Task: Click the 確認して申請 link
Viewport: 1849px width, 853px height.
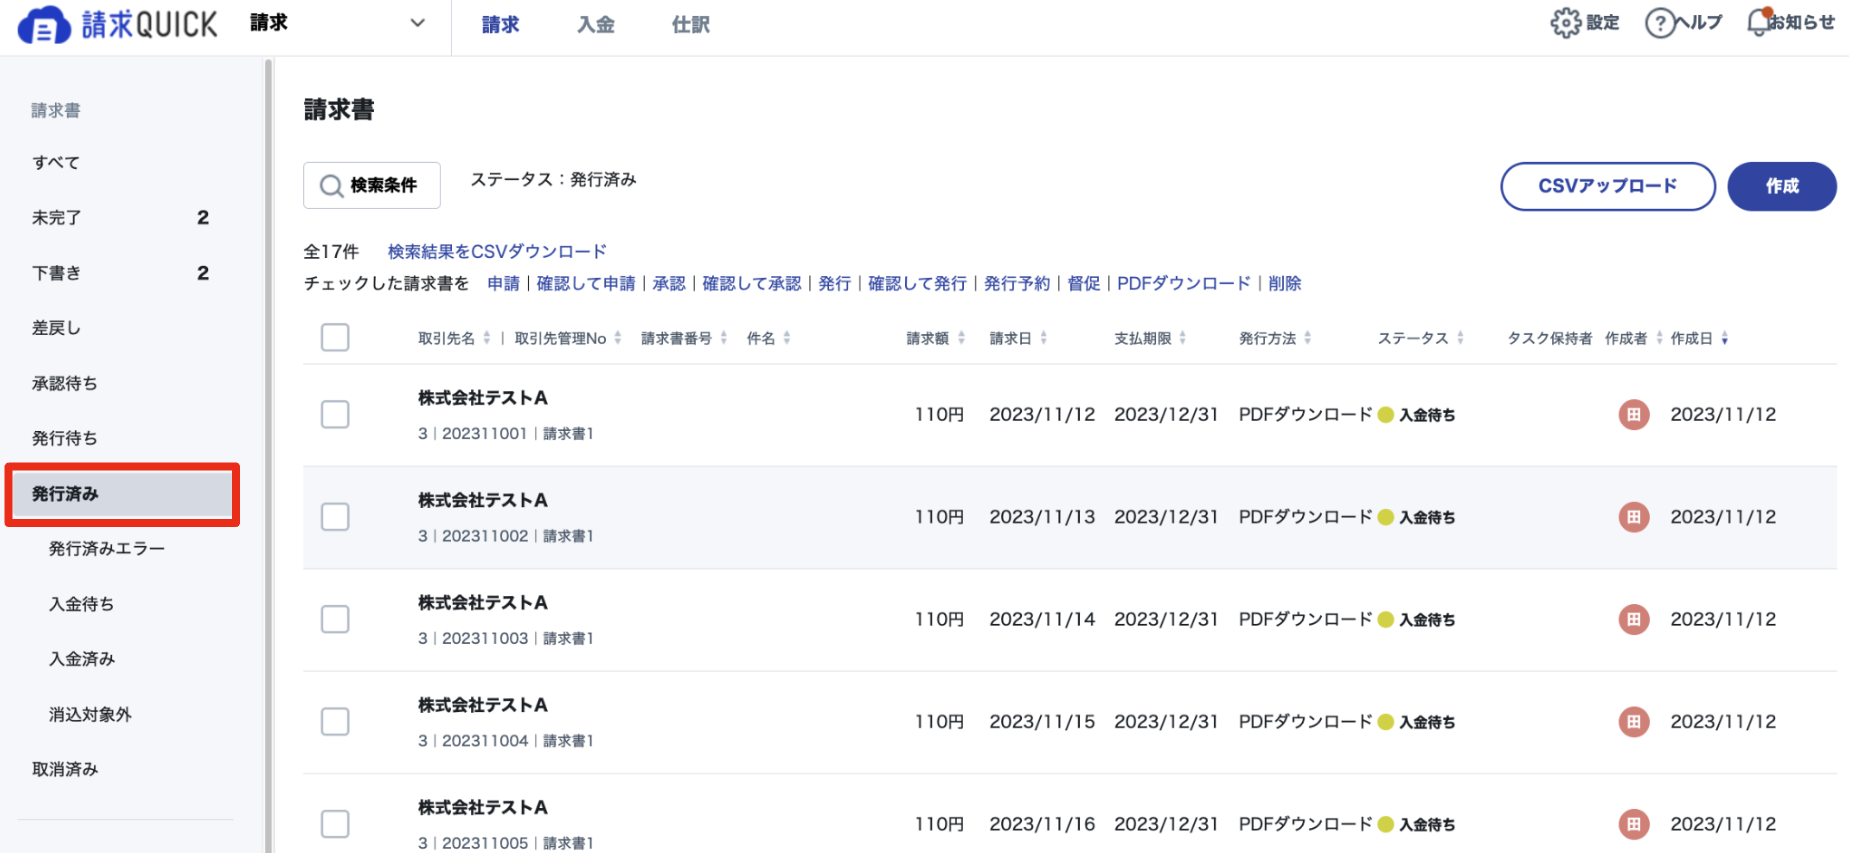Action: (586, 284)
